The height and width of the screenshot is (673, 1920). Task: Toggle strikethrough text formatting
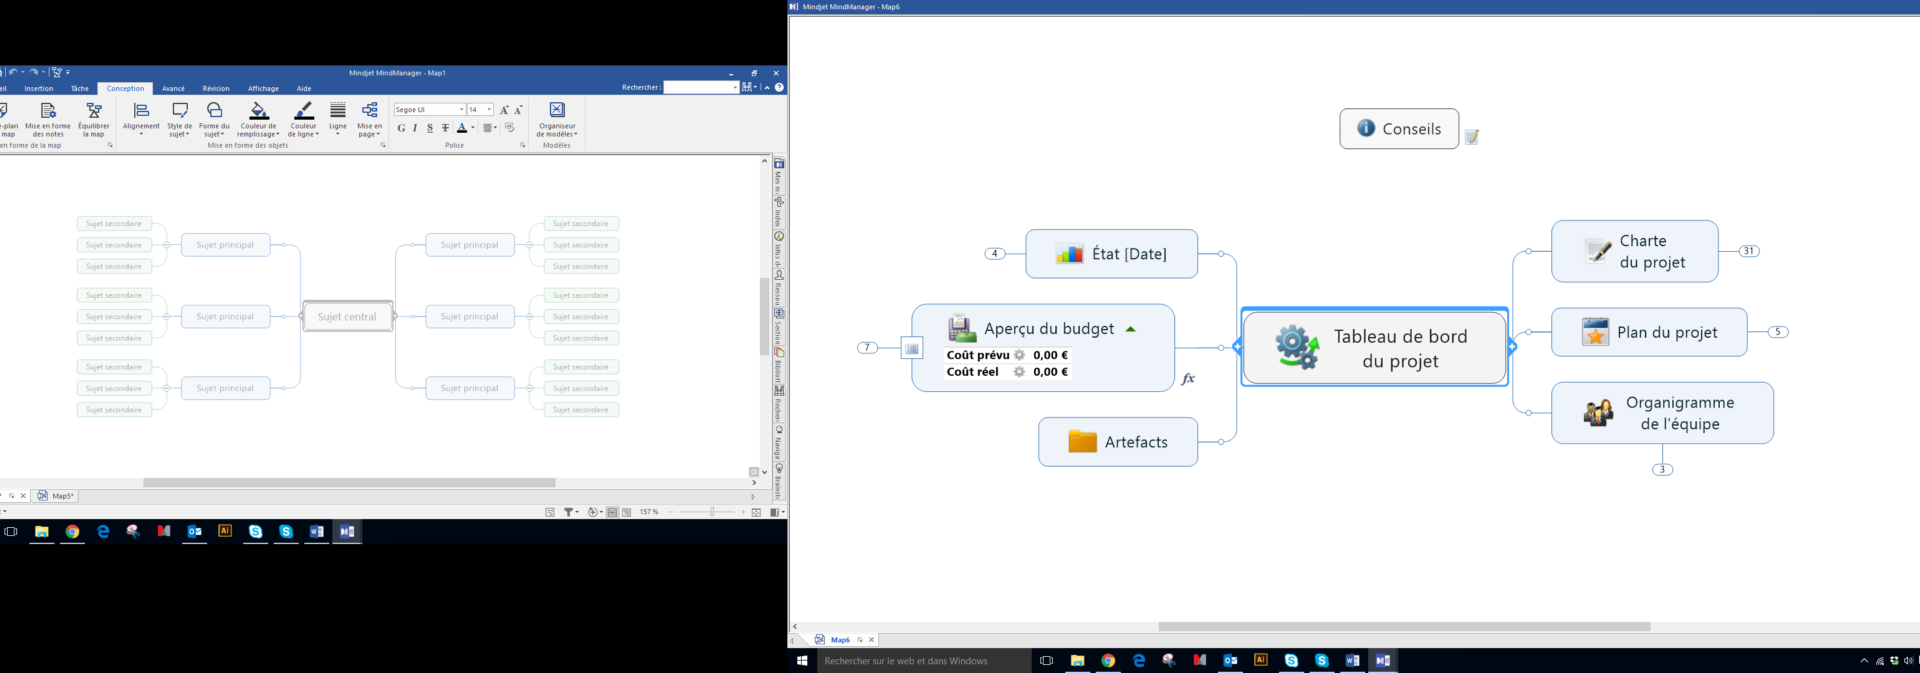coord(445,128)
